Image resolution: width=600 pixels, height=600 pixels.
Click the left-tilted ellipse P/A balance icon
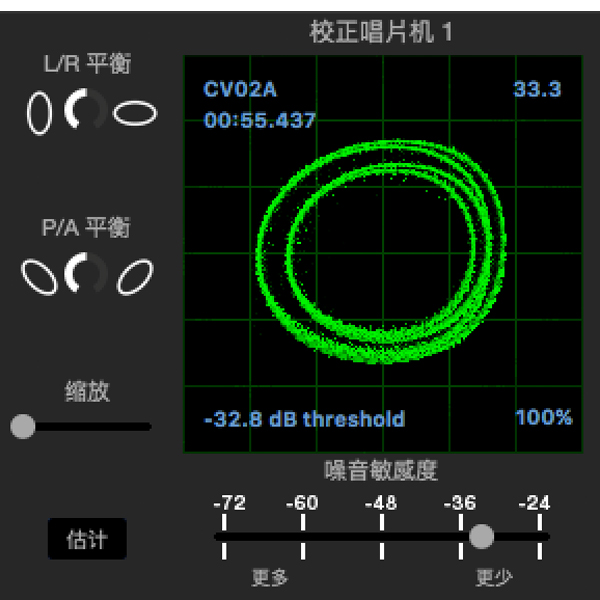point(40,276)
